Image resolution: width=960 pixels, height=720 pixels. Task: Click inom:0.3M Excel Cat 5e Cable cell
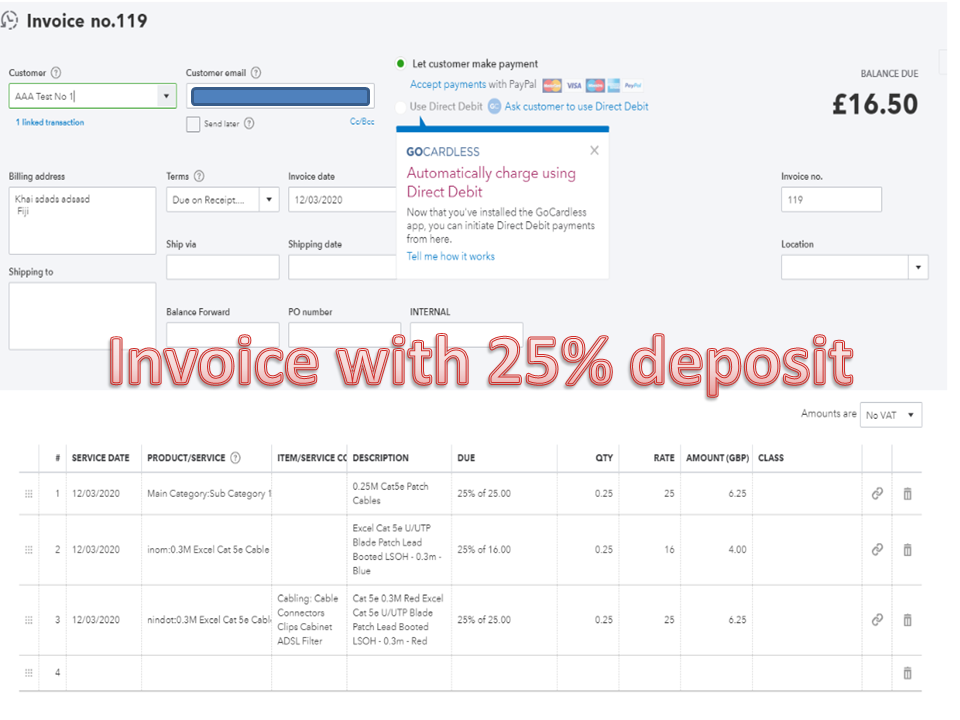tap(208, 550)
